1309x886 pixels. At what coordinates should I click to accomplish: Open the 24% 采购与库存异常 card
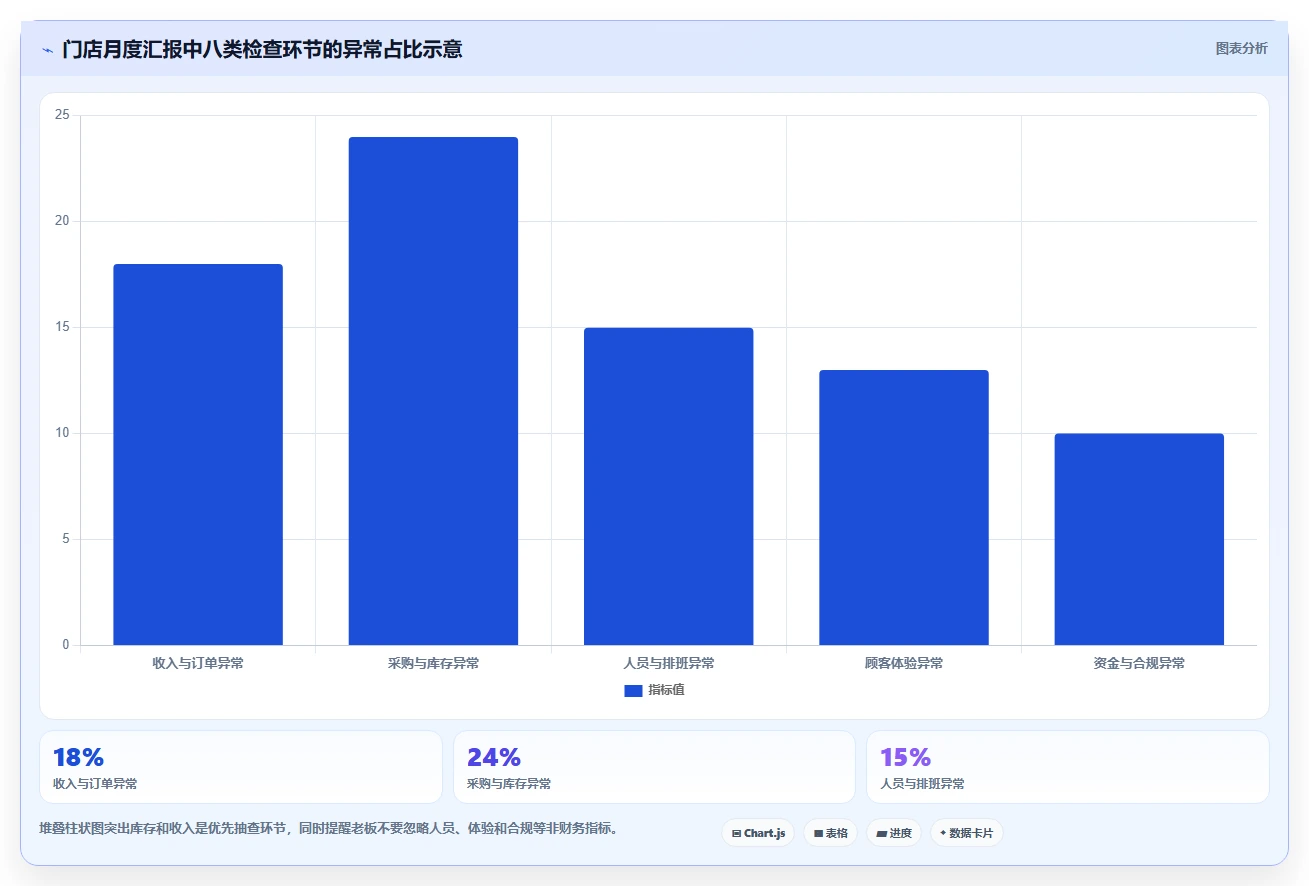pyautogui.click(x=654, y=767)
